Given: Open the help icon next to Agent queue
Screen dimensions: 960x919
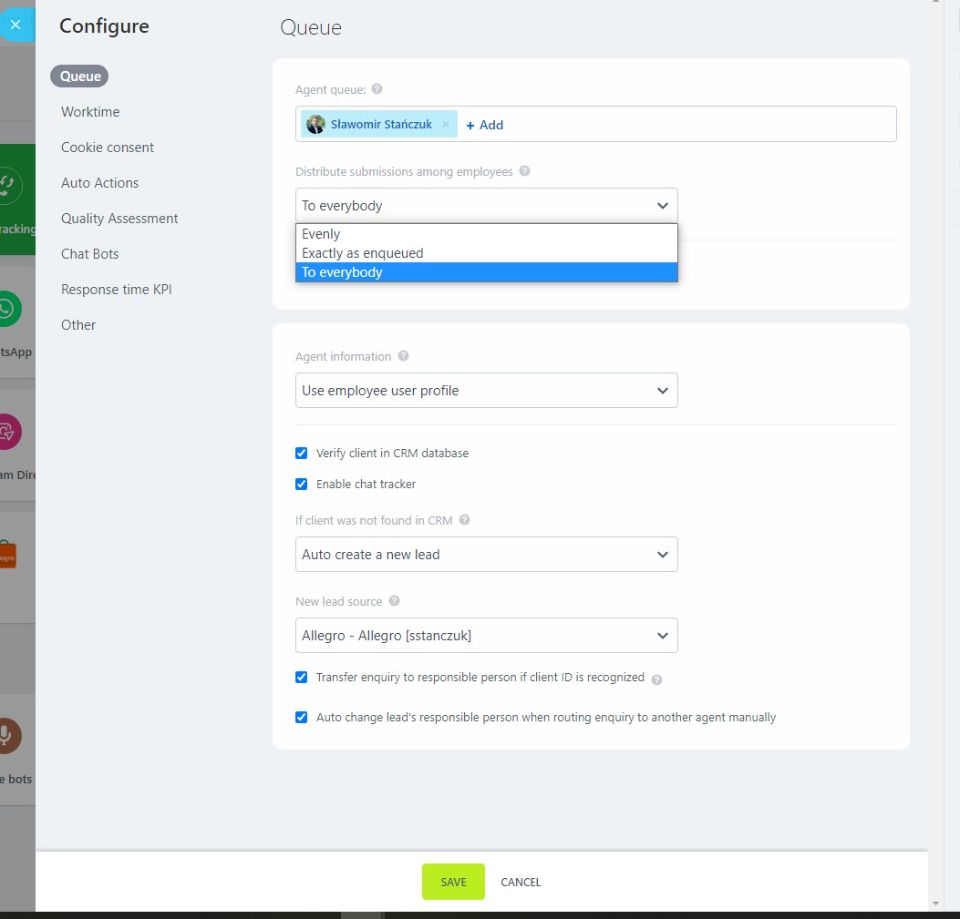Looking at the screenshot, I should pos(375,87).
